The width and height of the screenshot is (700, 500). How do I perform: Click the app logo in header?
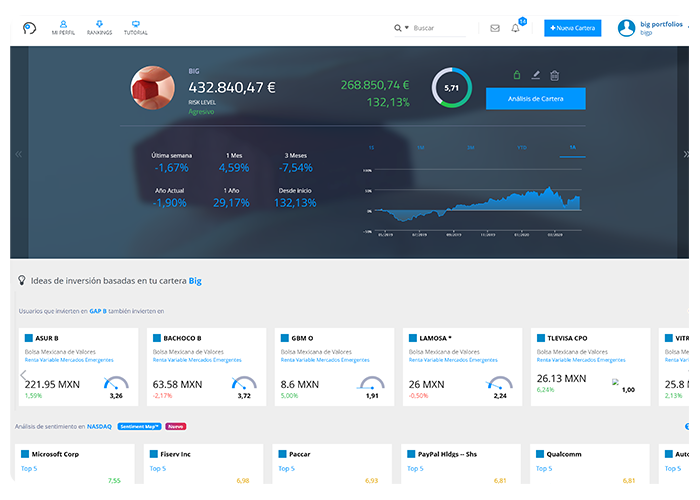pyautogui.click(x=29, y=28)
